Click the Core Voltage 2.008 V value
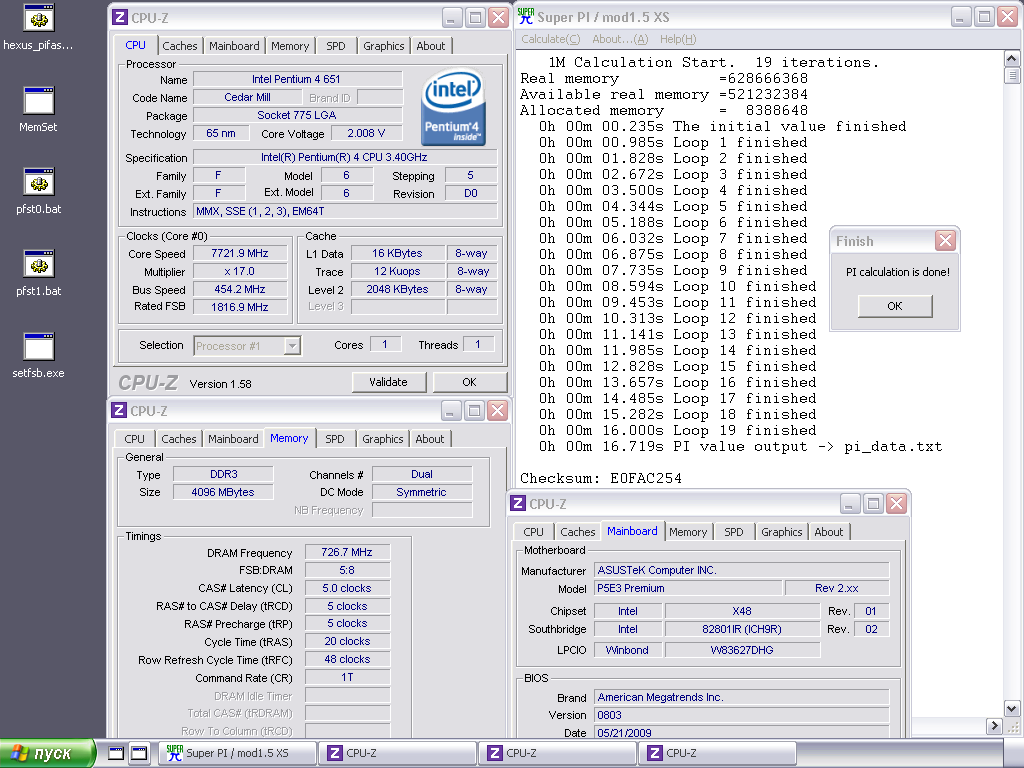 pos(366,133)
